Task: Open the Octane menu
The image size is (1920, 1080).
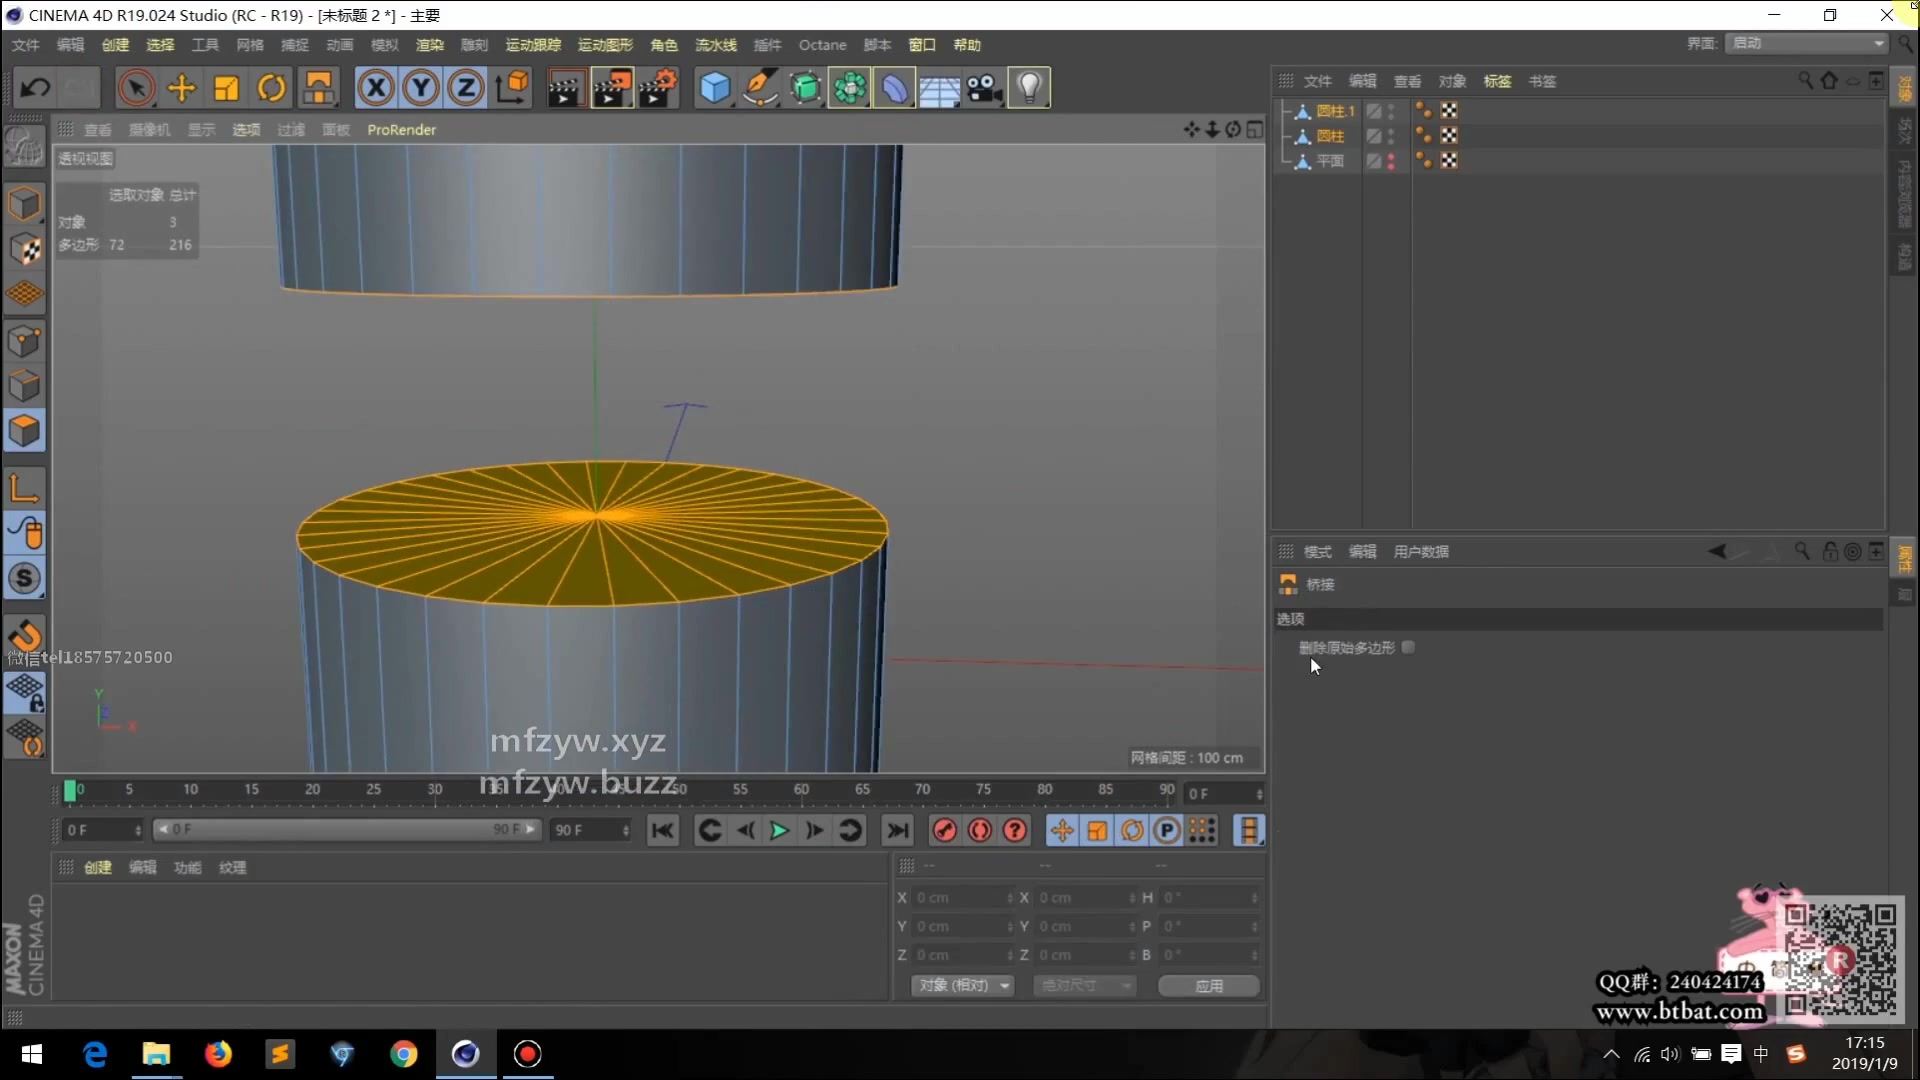Action: point(822,45)
